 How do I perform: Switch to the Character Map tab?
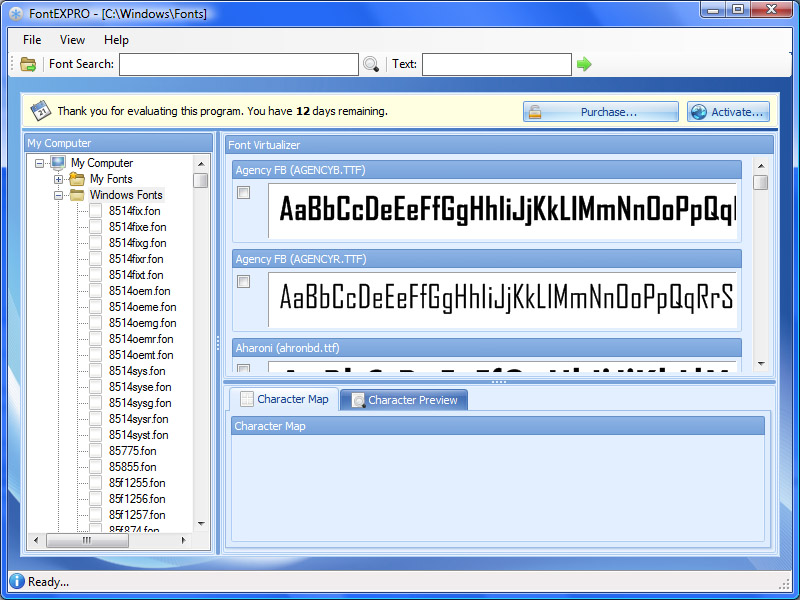pyautogui.click(x=284, y=399)
